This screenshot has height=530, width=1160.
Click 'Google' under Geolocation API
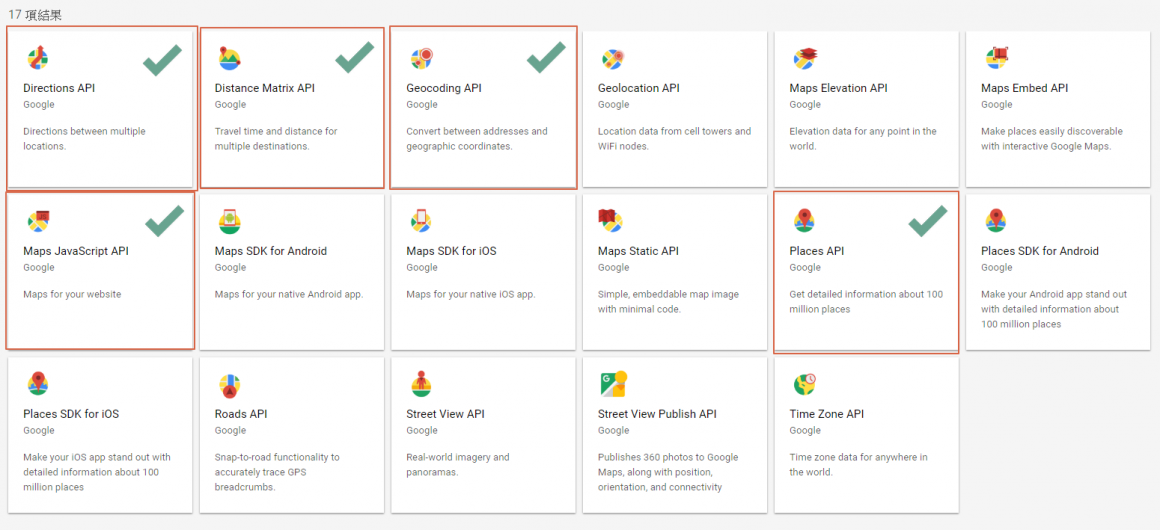pos(613,104)
